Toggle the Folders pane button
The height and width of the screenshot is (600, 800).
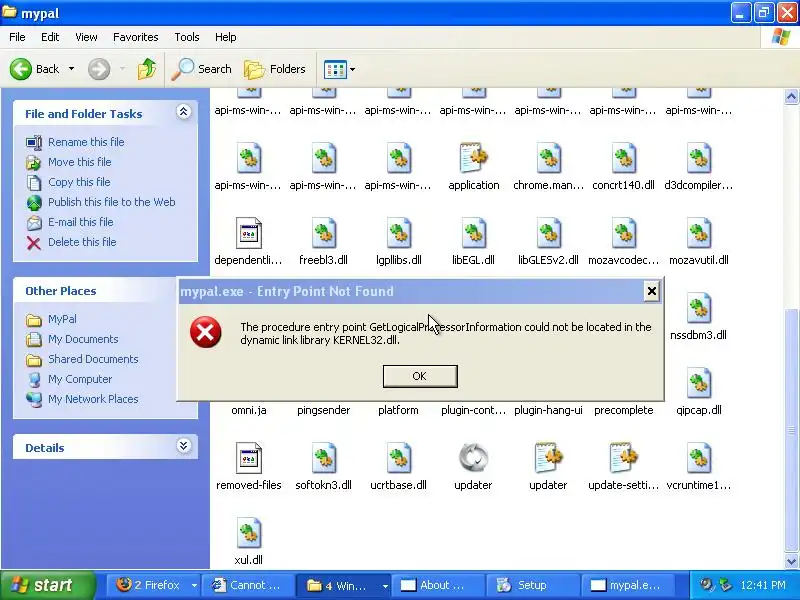(x=275, y=69)
